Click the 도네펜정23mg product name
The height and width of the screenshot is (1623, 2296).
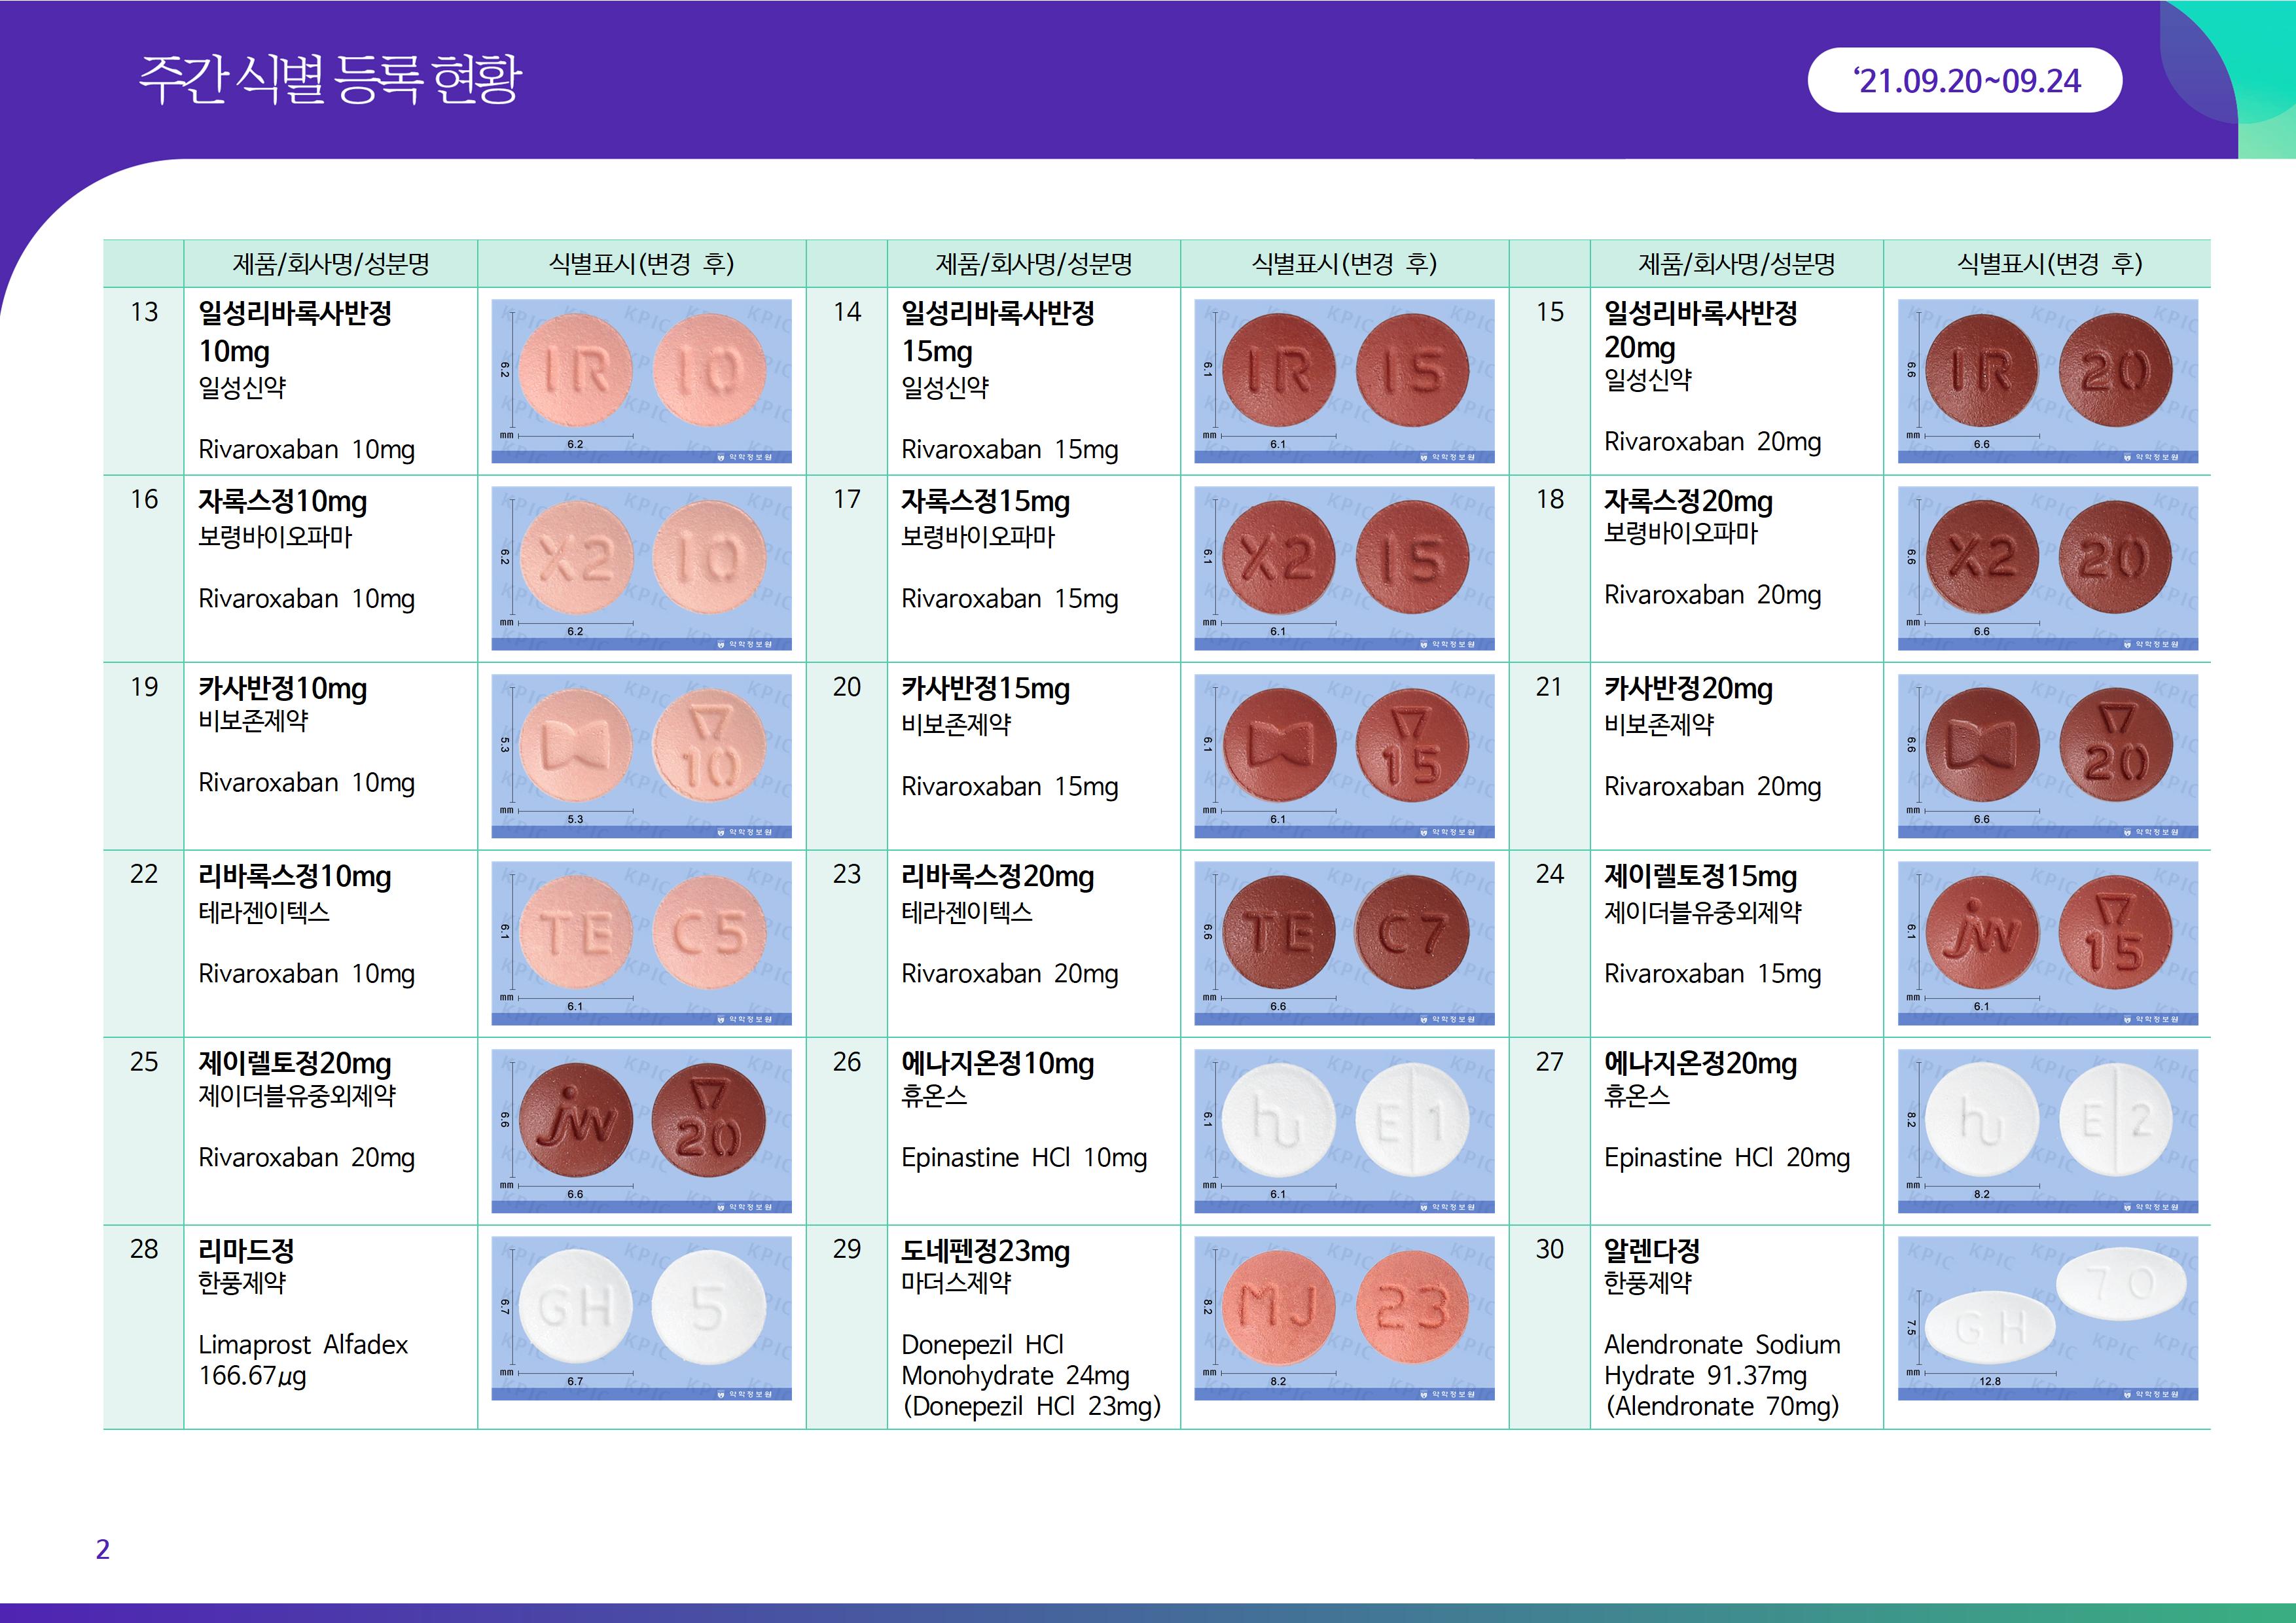(985, 1251)
